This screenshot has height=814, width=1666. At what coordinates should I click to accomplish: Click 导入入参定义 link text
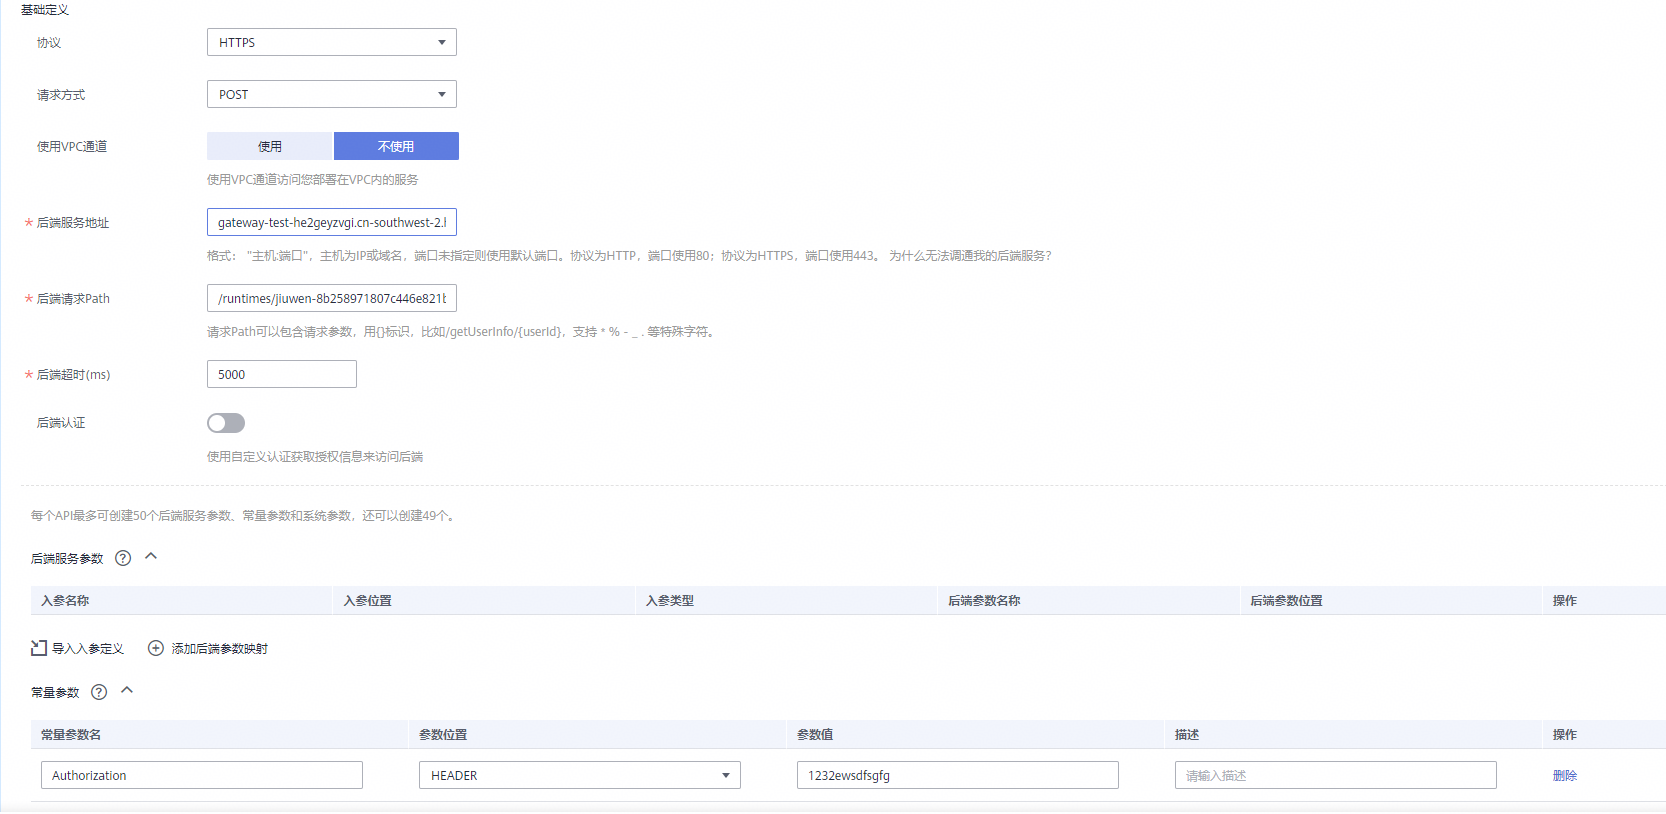(88, 649)
